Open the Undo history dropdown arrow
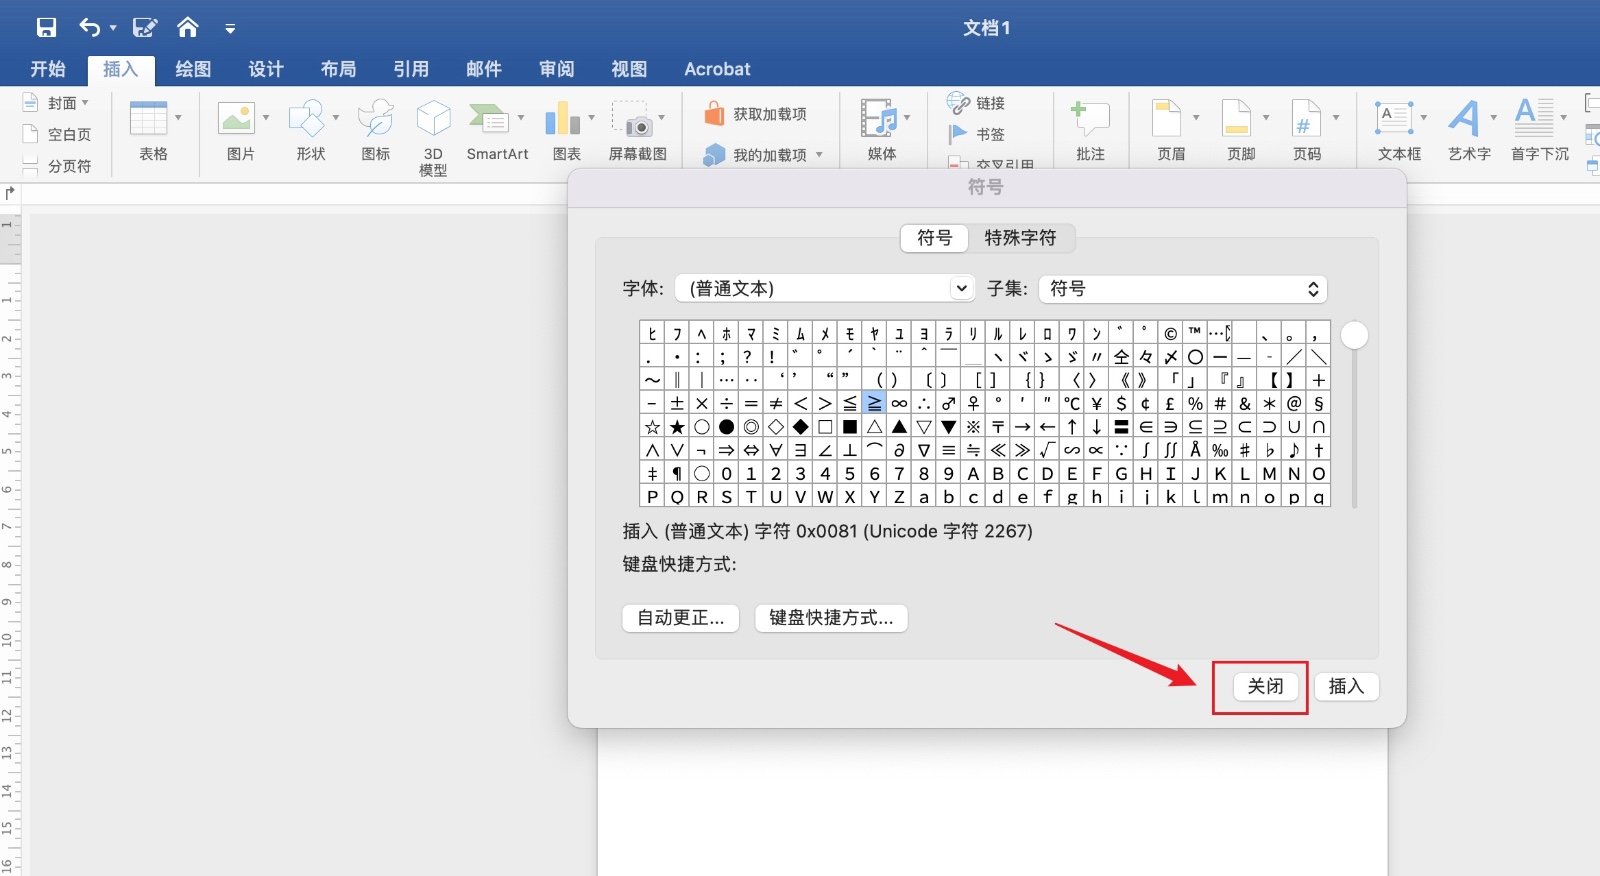 pyautogui.click(x=113, y=29)
